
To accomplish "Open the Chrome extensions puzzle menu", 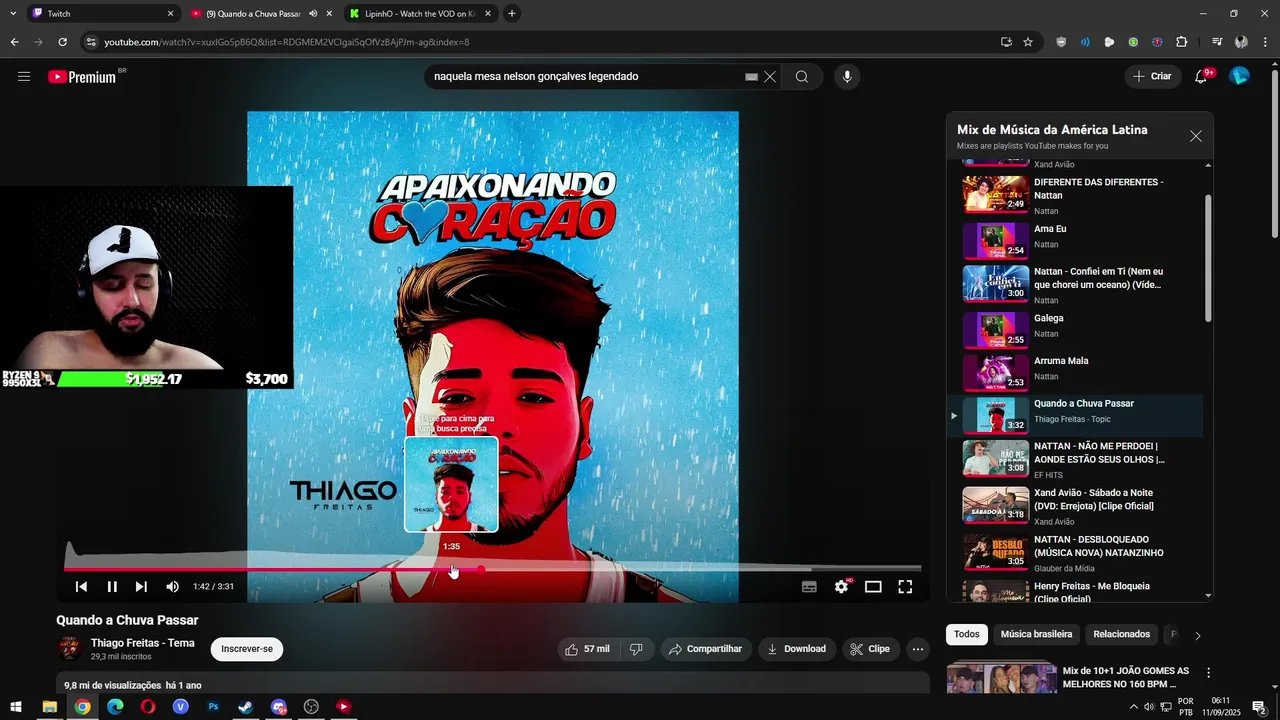I will (1182, 42).
